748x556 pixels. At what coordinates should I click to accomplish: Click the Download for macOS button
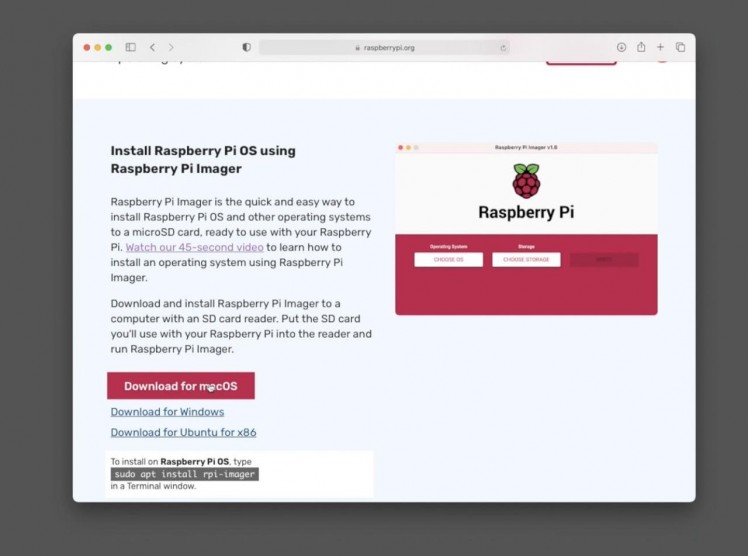(x=181, y=386)
